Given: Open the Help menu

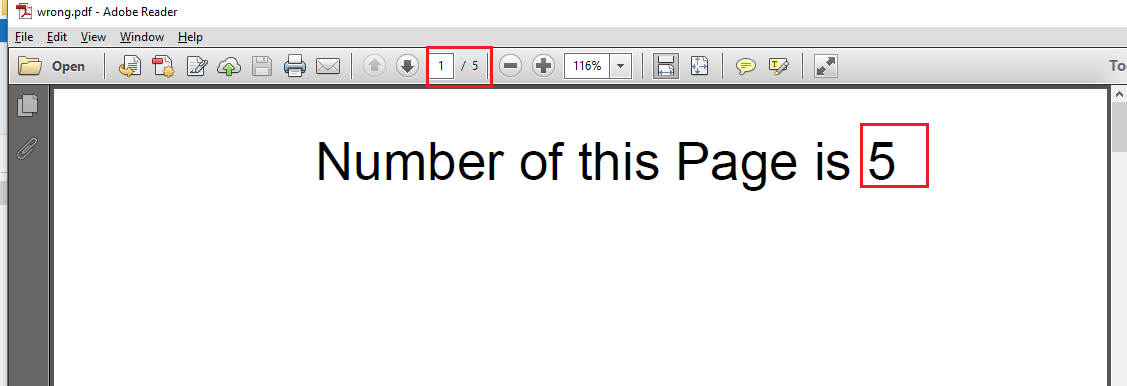Looking at the screenshot, I should (190, 37).
